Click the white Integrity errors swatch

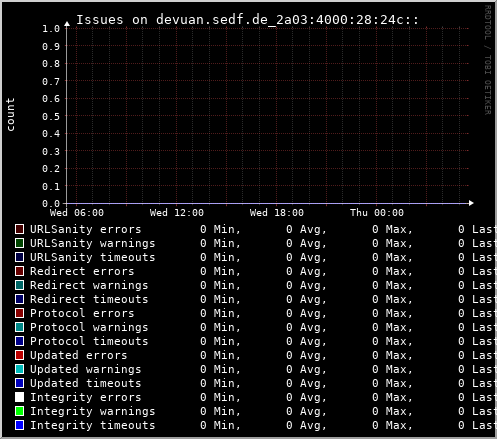[x=20, y=397]
